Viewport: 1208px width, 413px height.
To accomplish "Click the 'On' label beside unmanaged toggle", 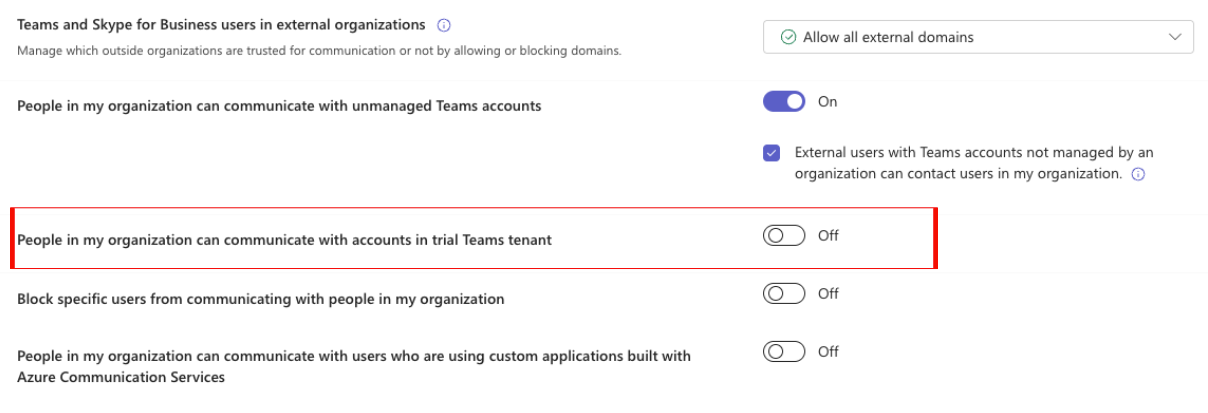I will pyautogui.click(x=828, y=102).
